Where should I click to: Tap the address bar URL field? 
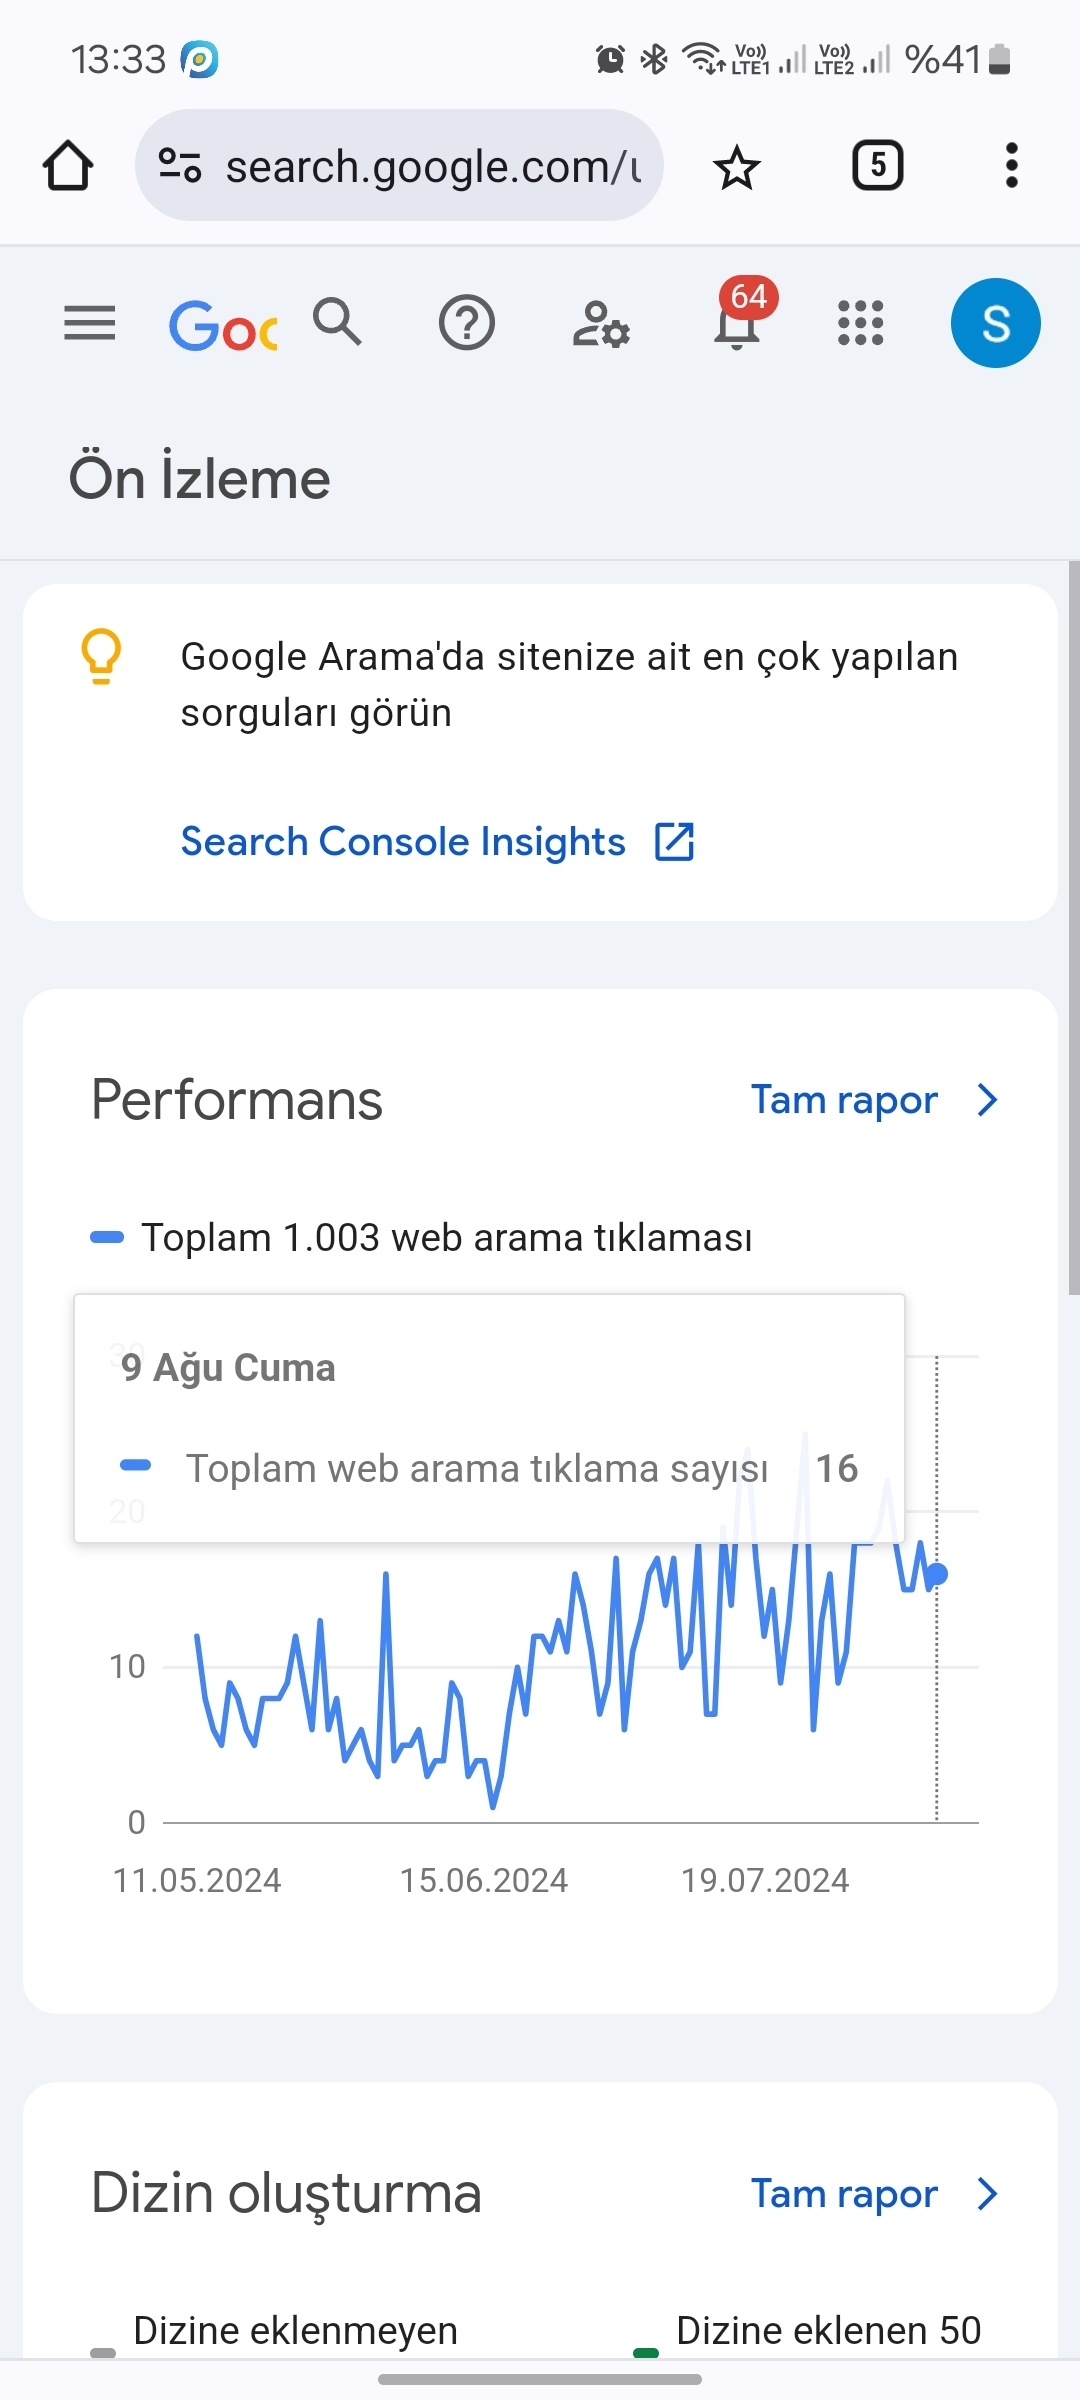[x=432, y=166]
